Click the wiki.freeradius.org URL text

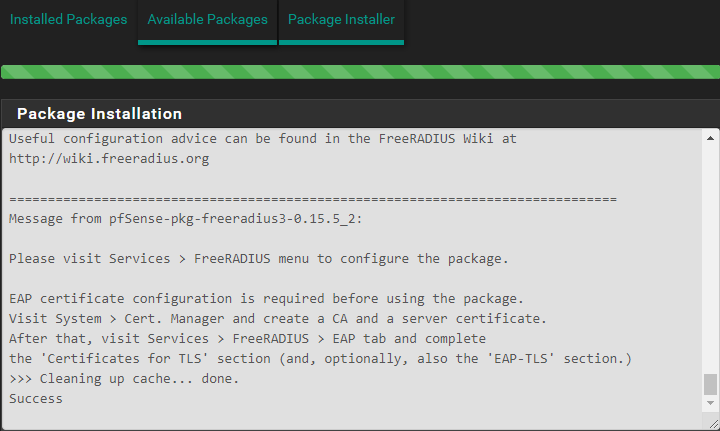[109, 158]
